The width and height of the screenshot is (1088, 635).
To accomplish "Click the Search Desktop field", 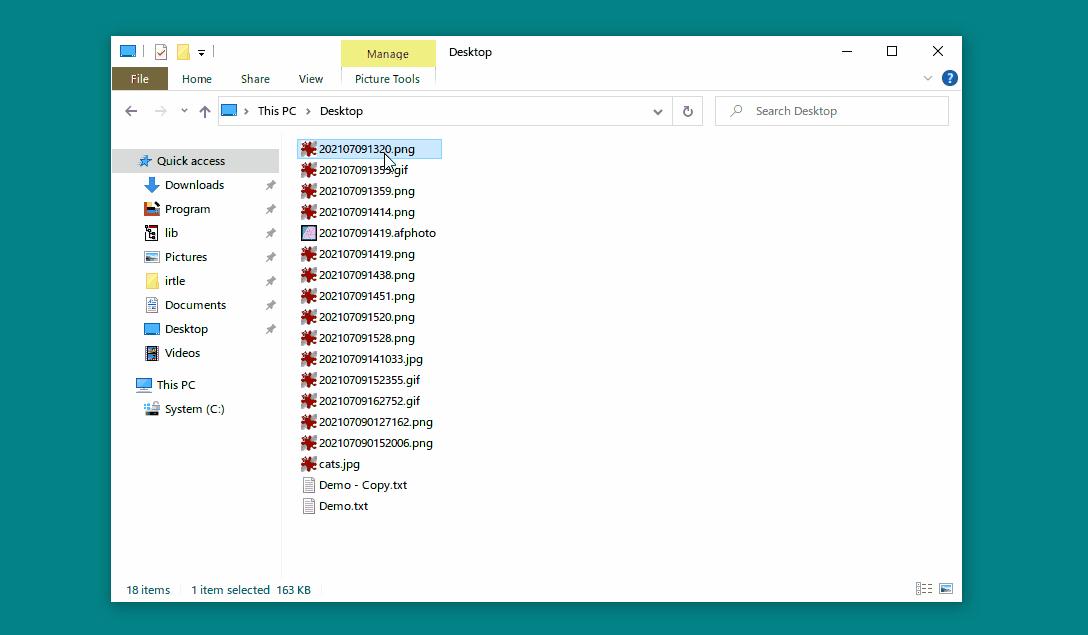I will click(x=832, y=111).
